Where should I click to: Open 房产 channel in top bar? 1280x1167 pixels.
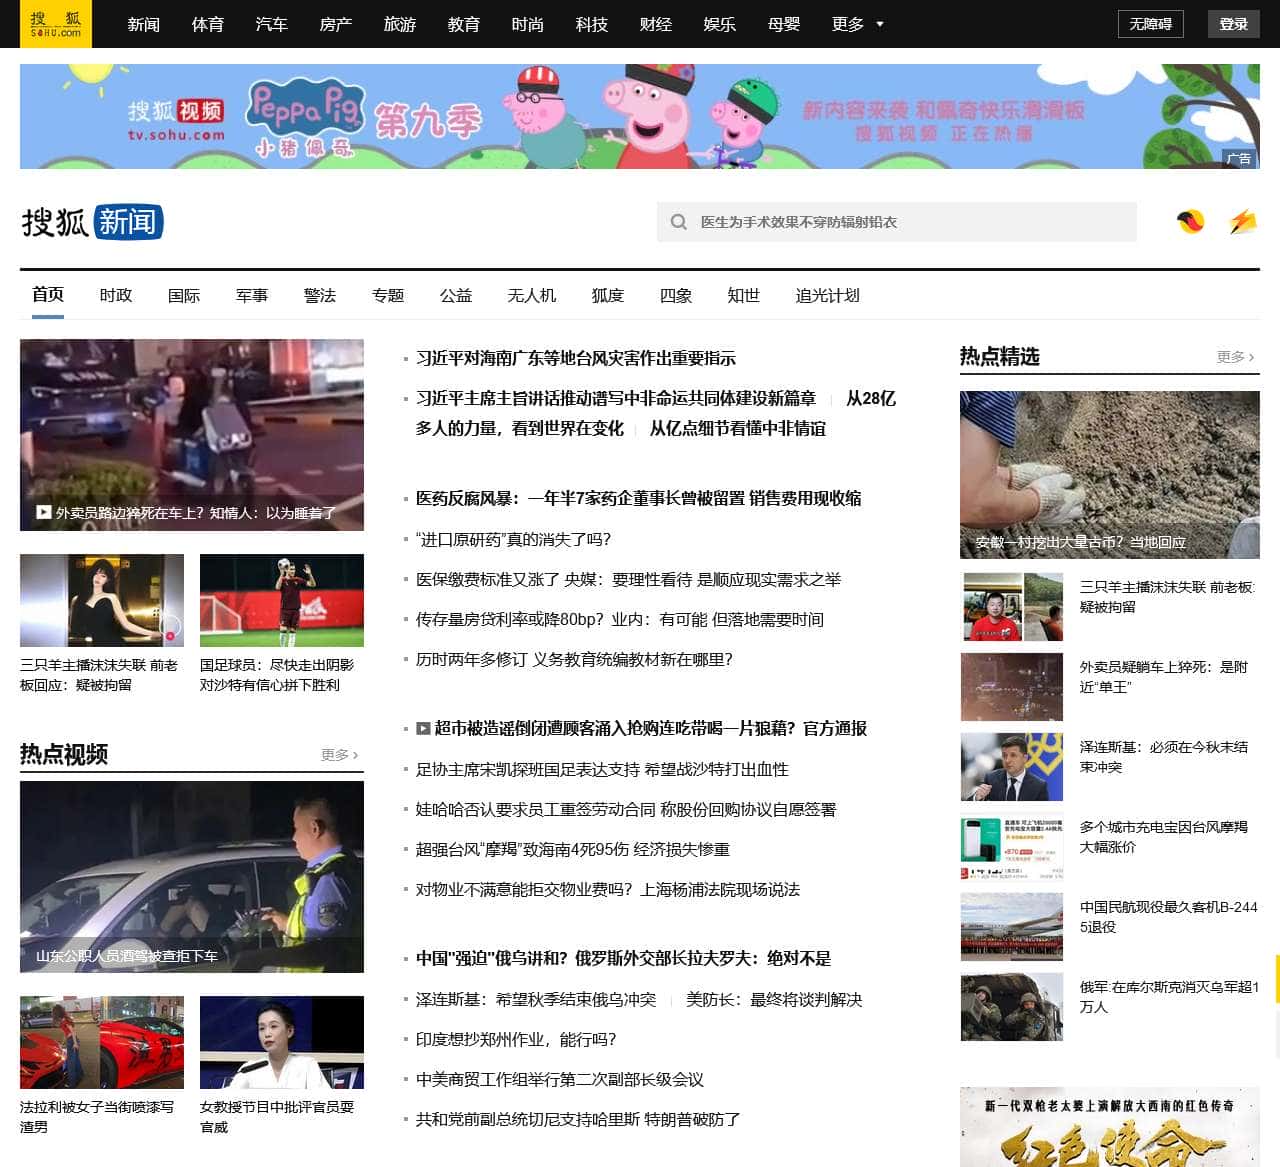point(336,24)
